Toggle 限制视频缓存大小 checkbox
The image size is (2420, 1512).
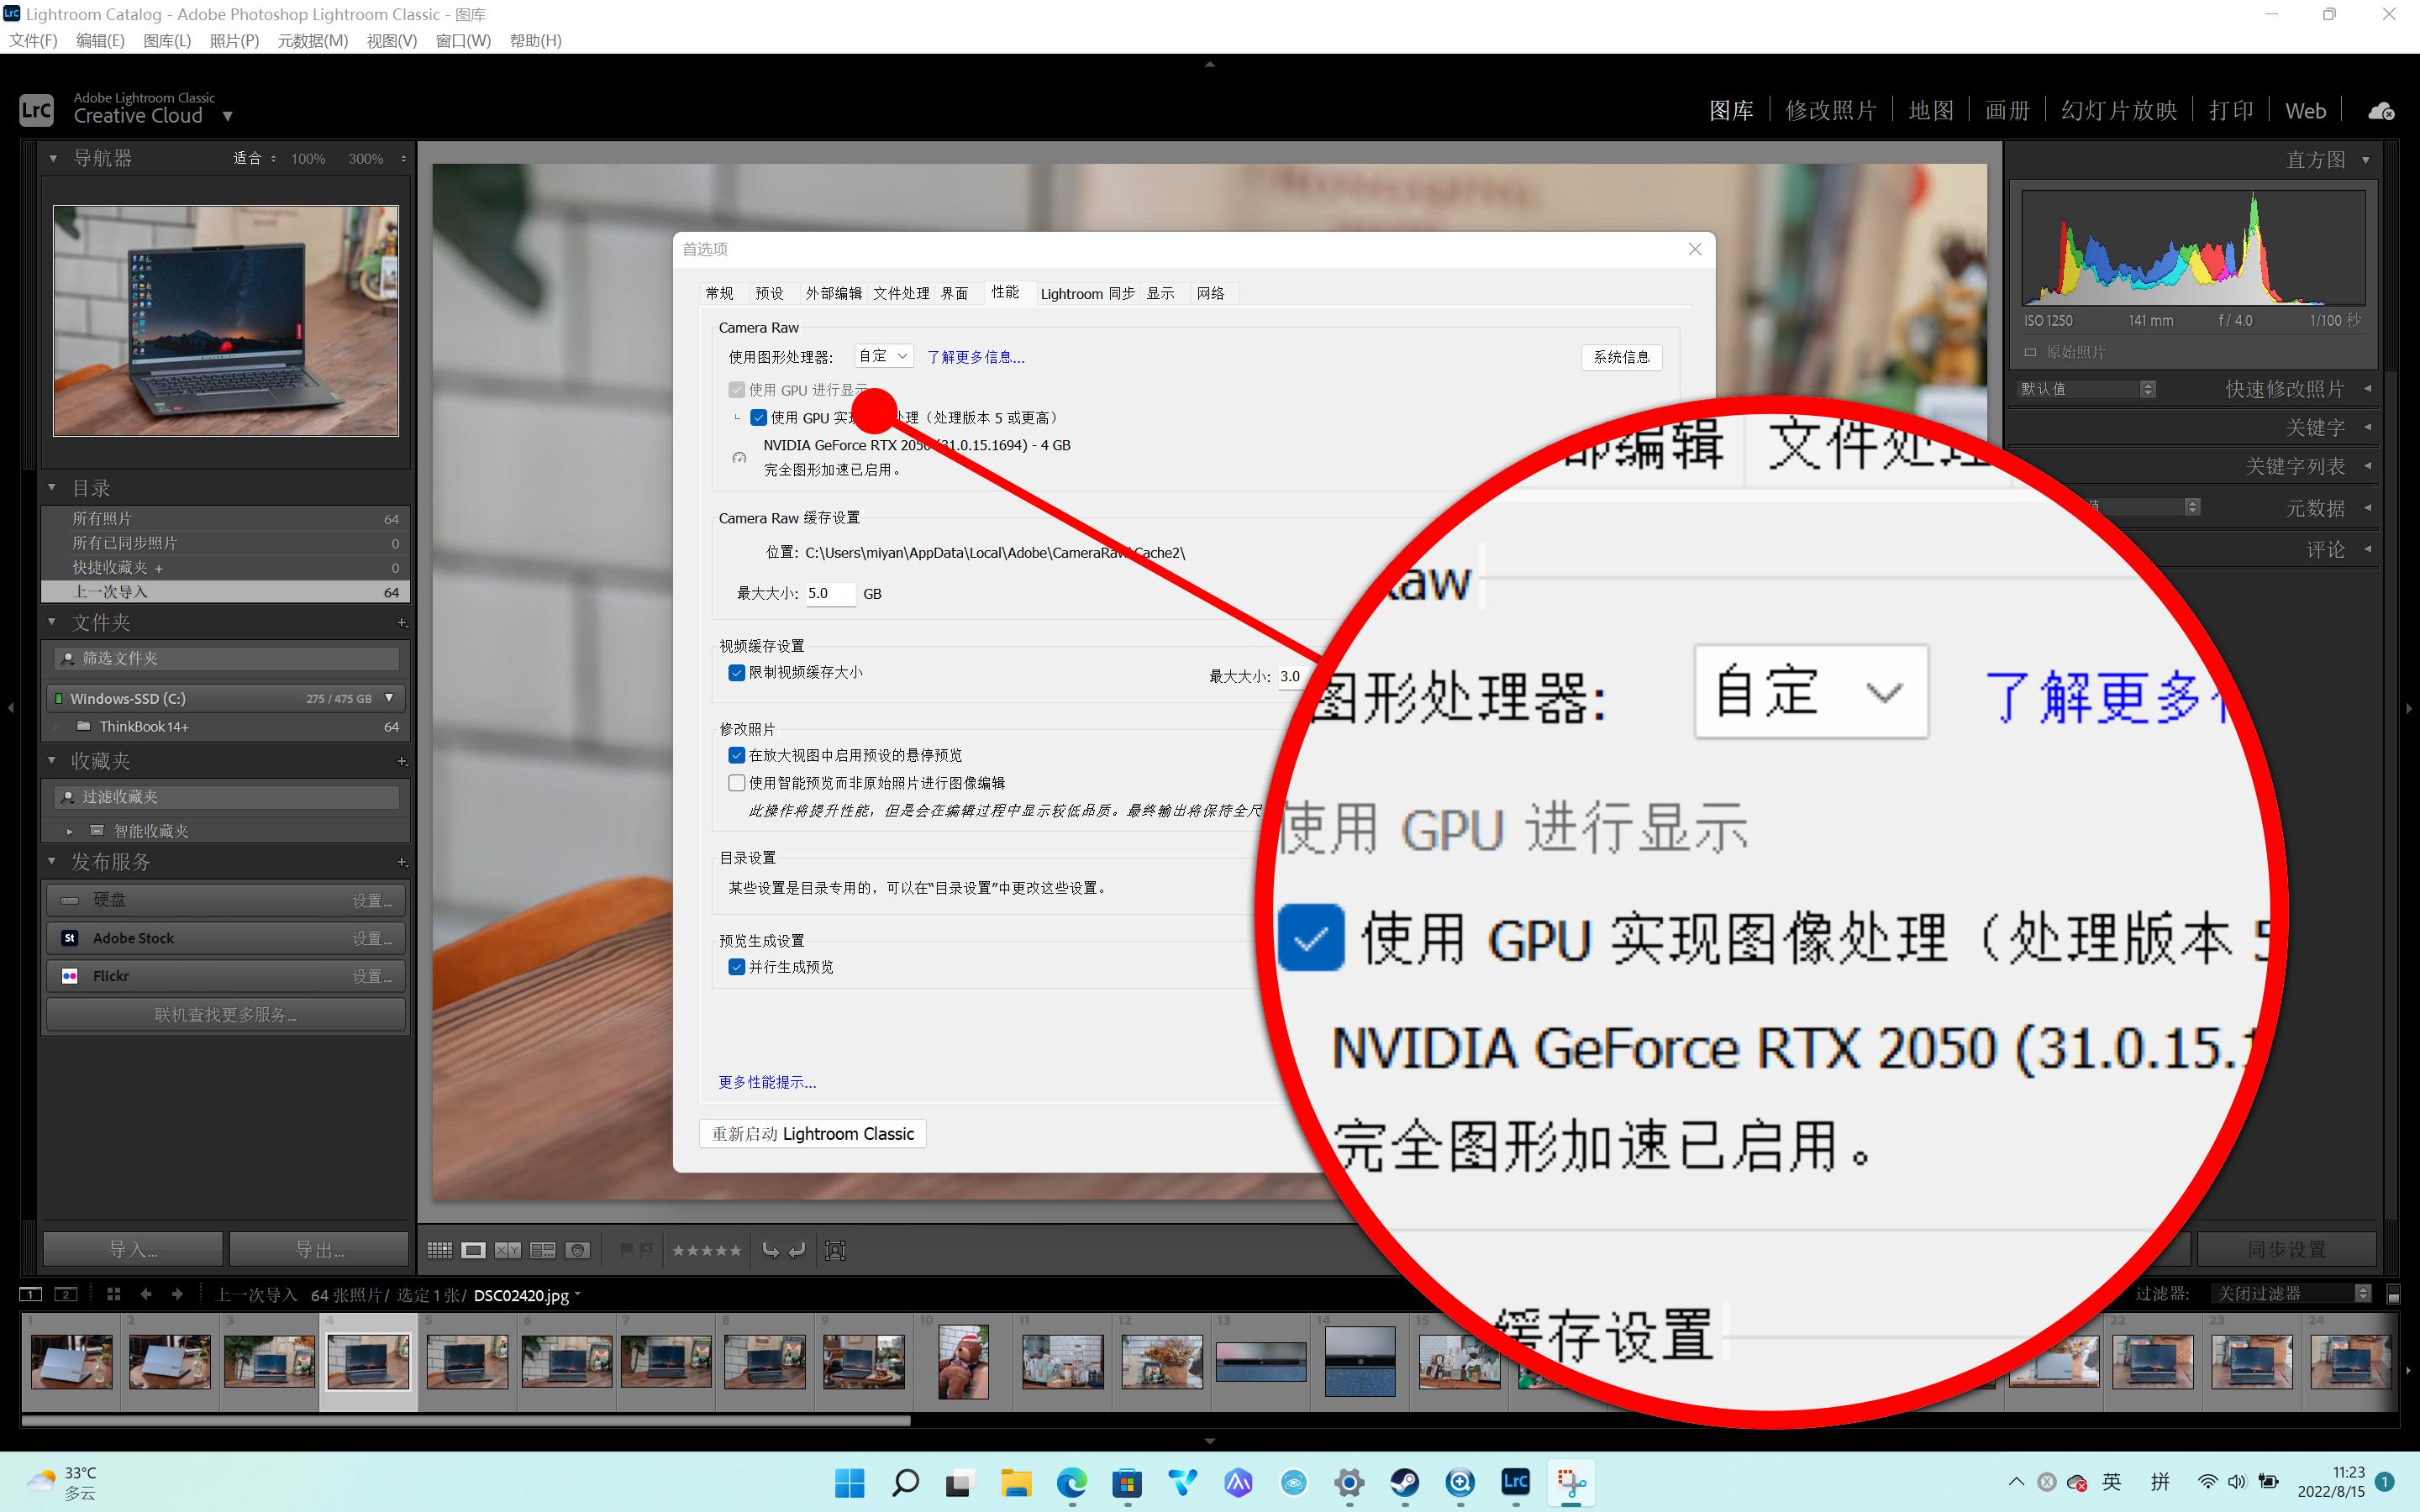738,673
